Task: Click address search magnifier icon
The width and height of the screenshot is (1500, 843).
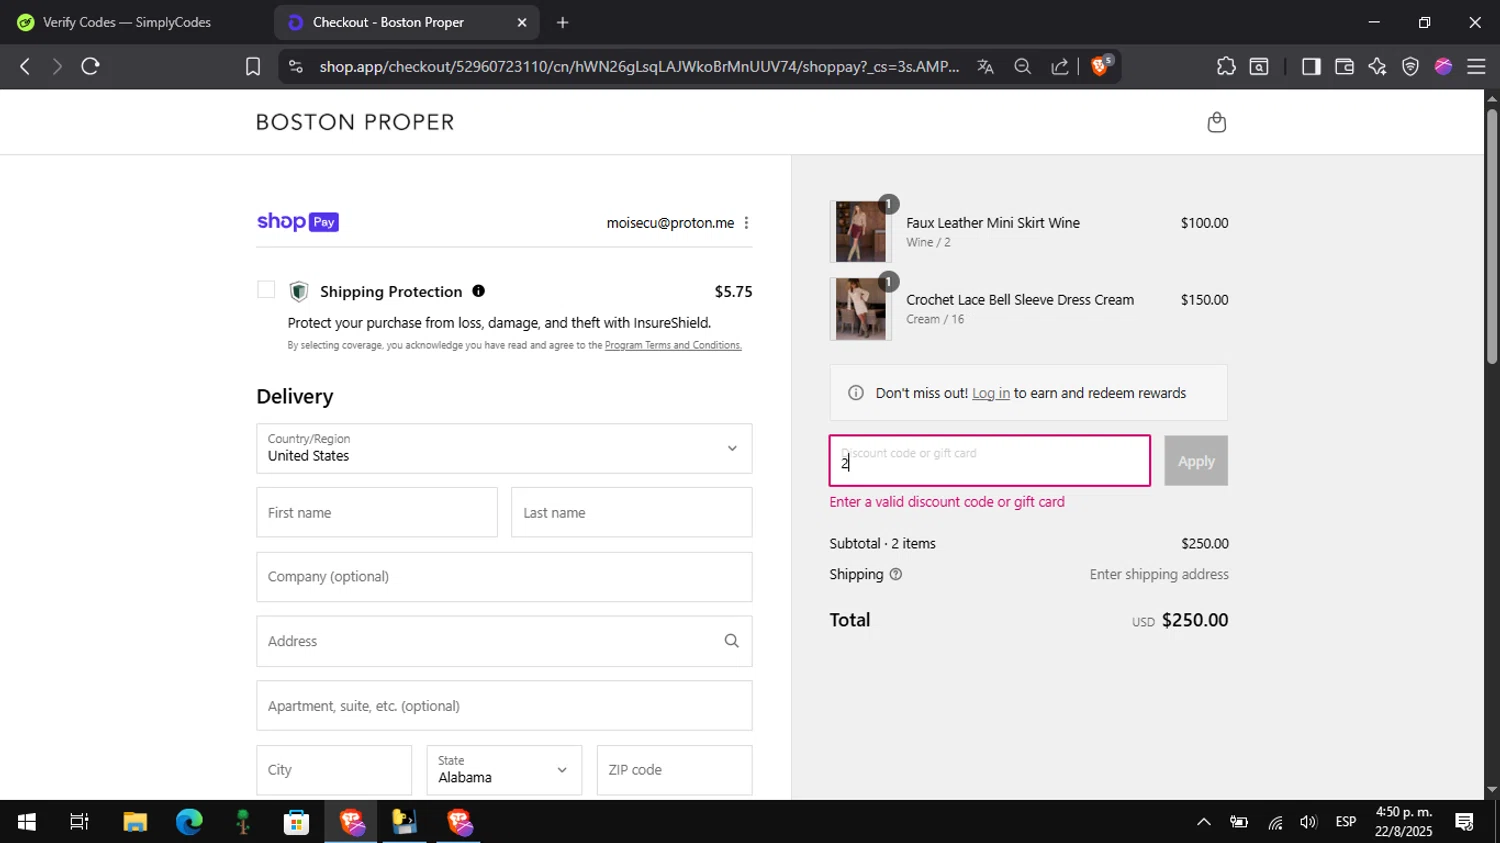Action: click(731, 641)
